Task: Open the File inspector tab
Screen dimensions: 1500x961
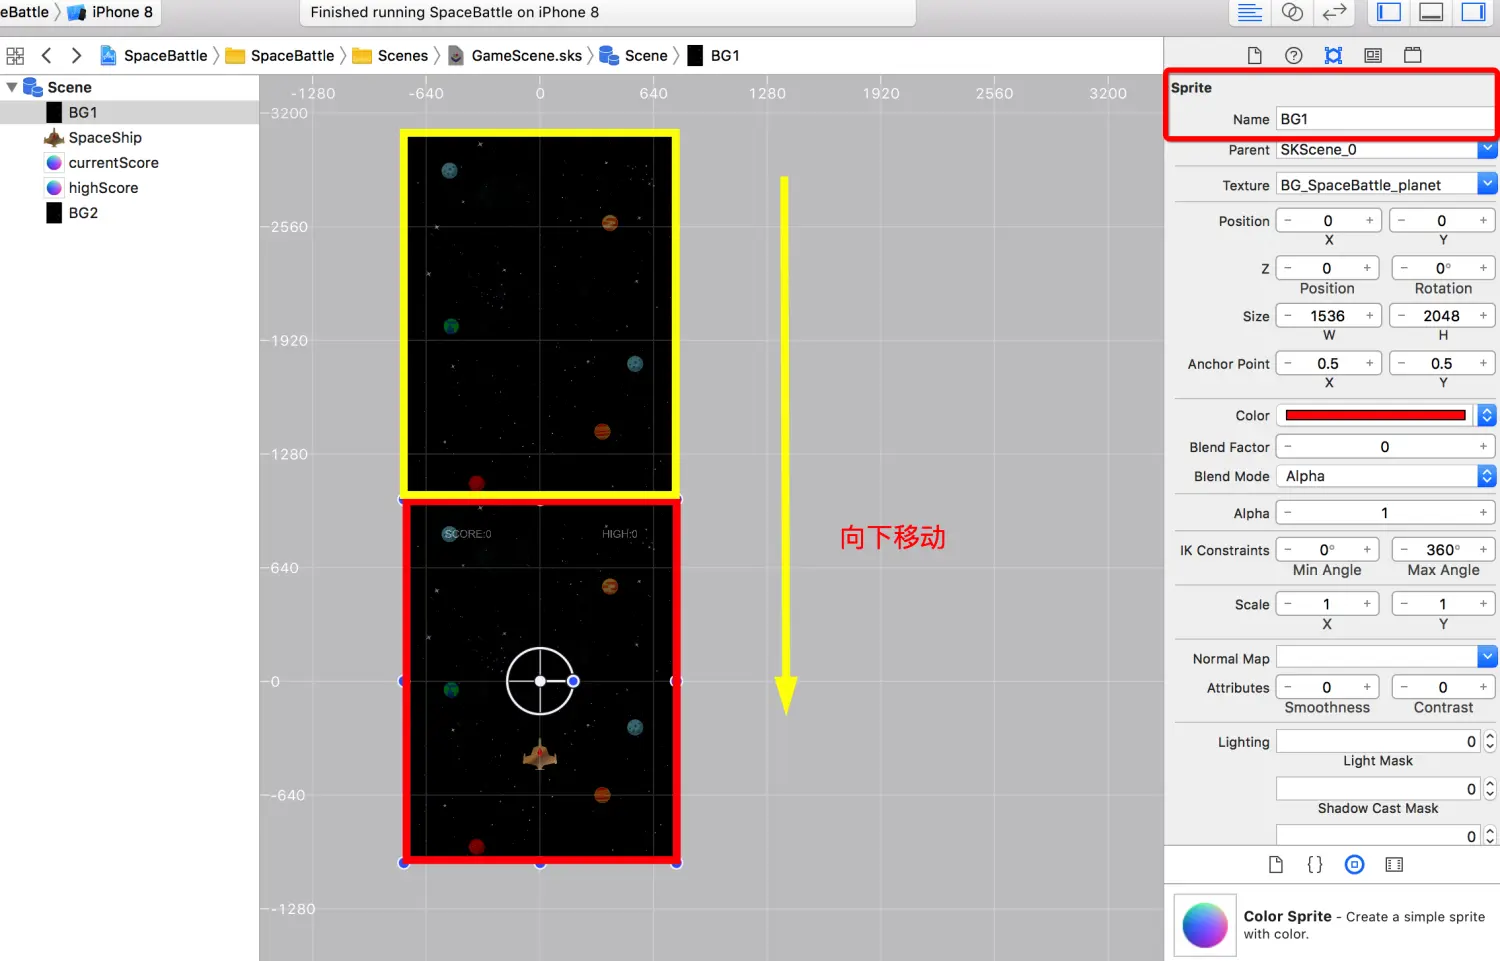Action: pyautogui.click(x=1254, y=56)
